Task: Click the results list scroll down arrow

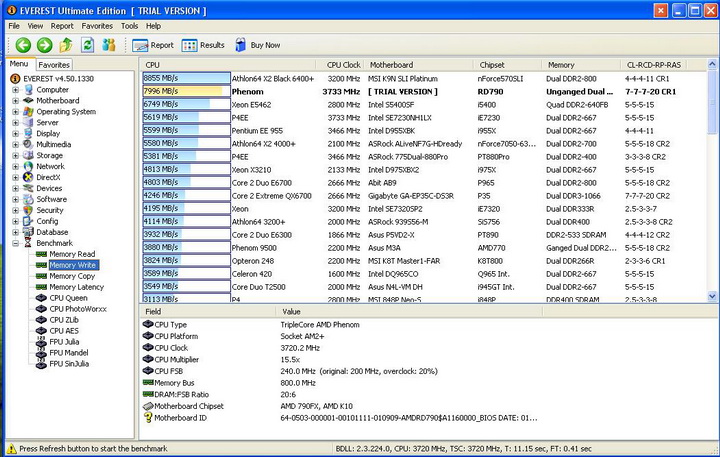Action: tap(712, 296)
